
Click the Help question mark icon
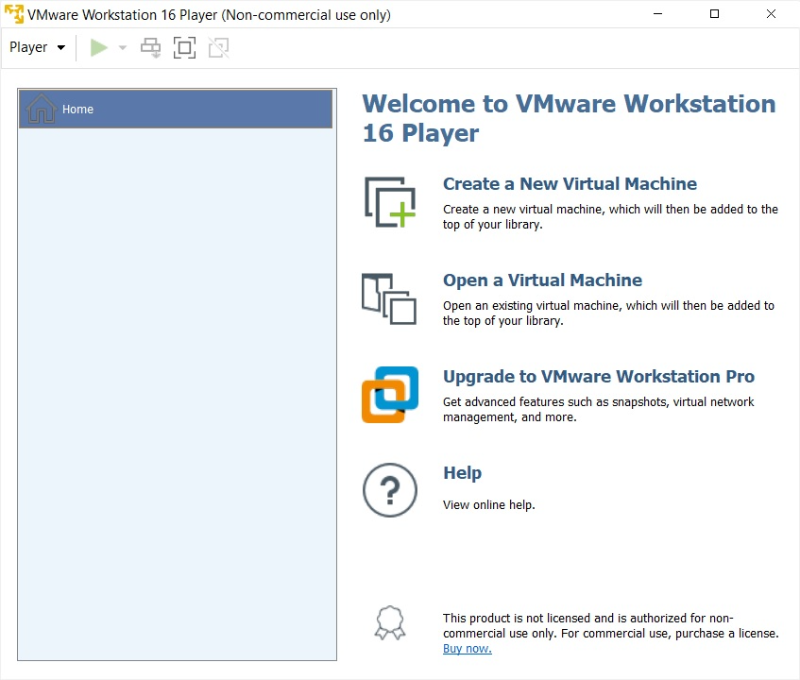click(x=390, y=490)
